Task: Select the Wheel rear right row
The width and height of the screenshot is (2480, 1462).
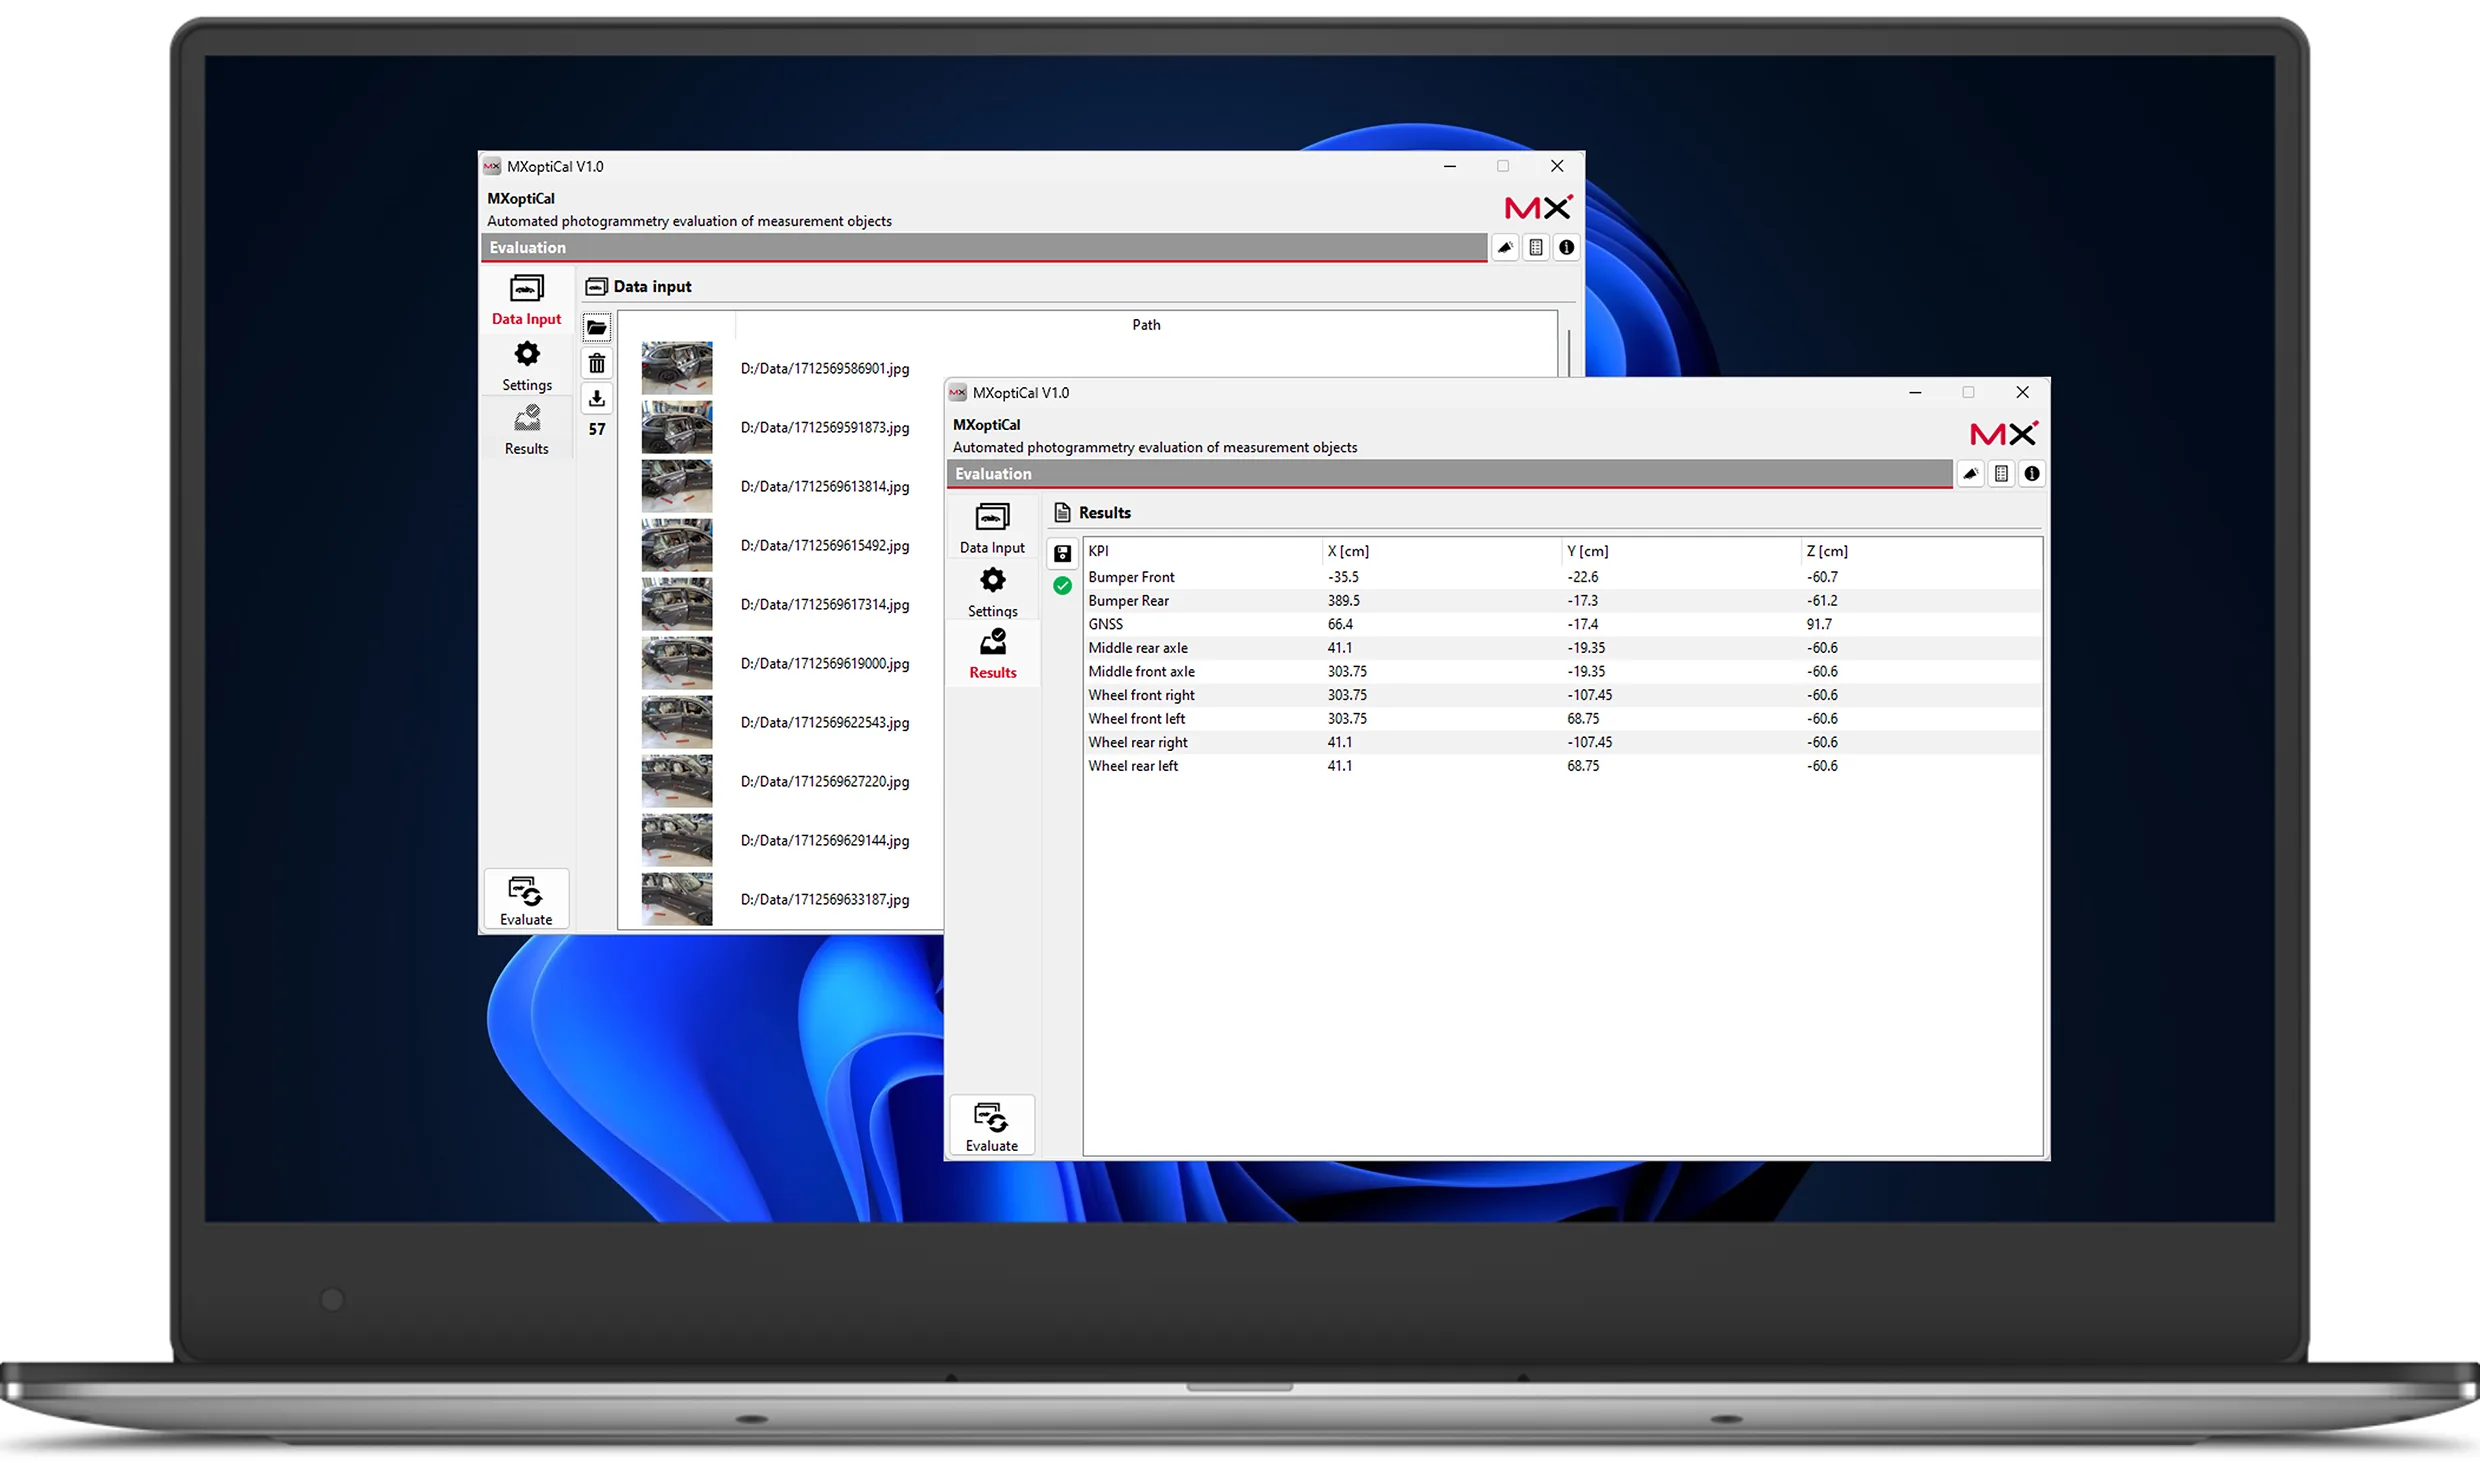Action: click(x=1562, y=742)
